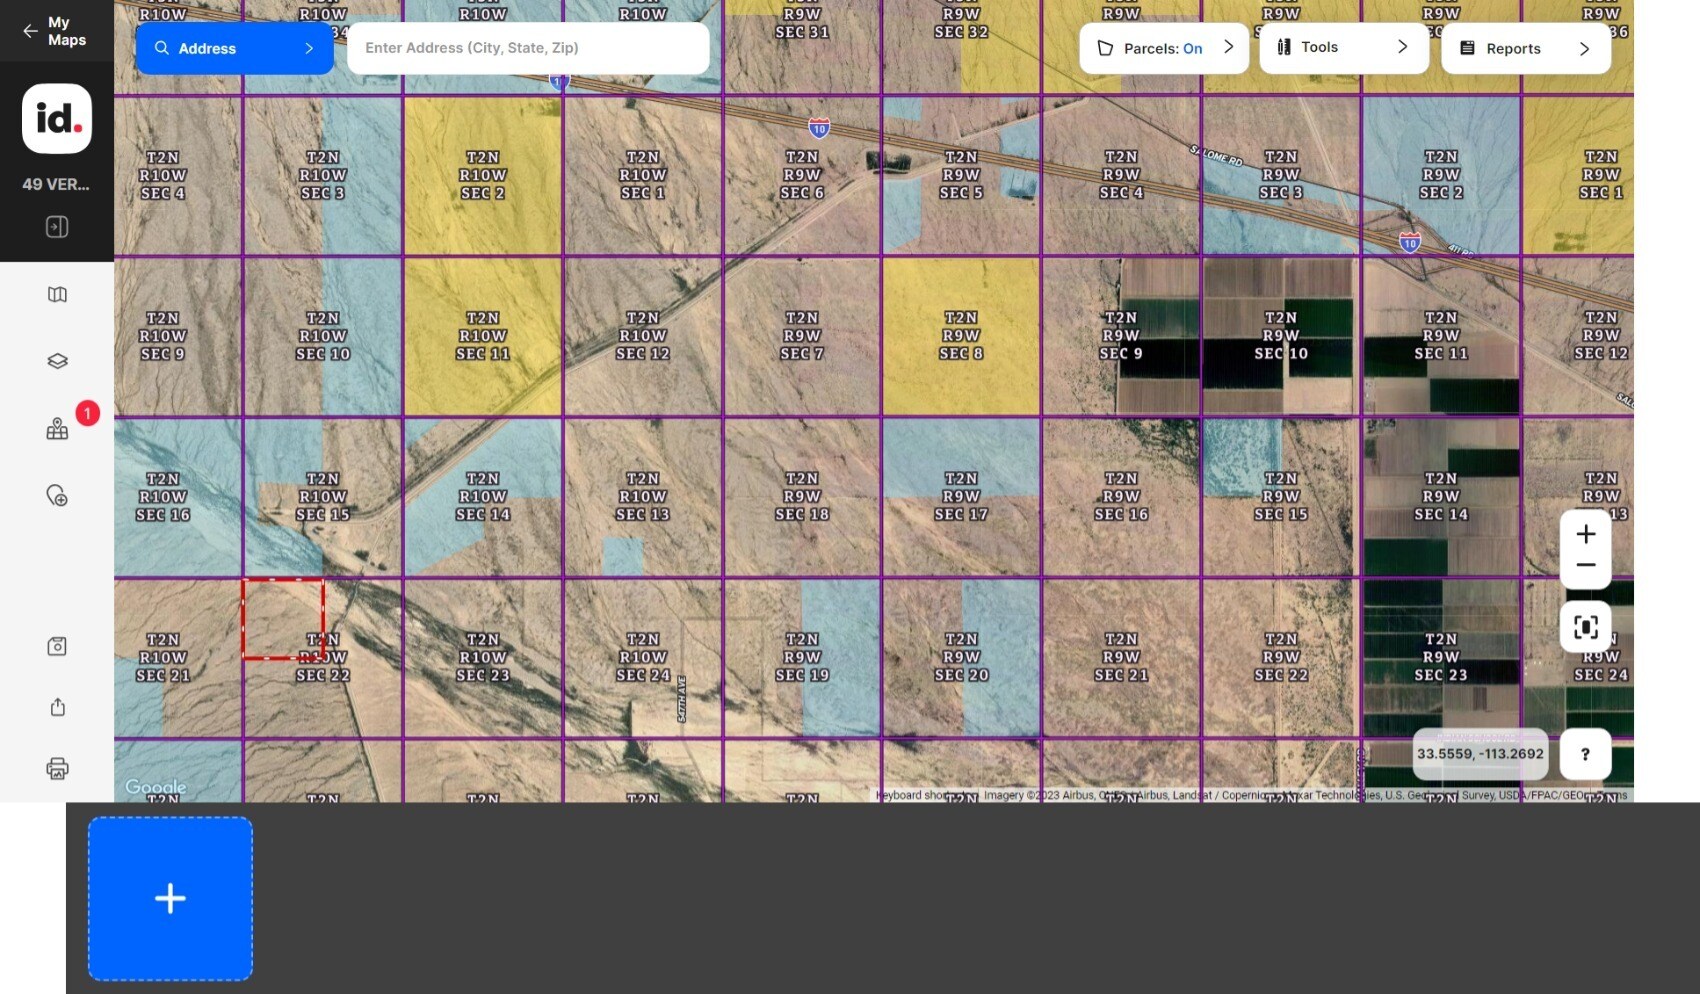
Task: Click the Enter Address search field
Action: click(527, 48)
